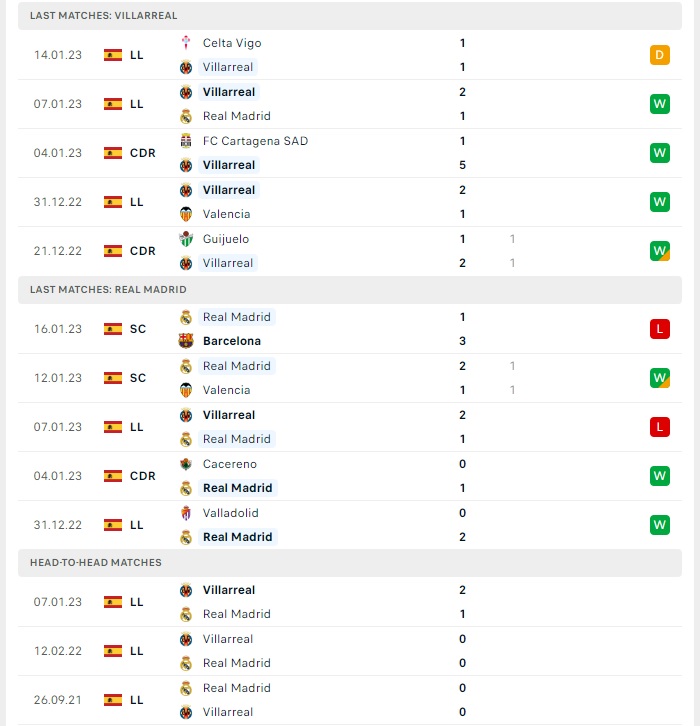The width and height of the screenshot is (700, 726).
Task: Open Valladolid vs Real Madrid match on 31.12.22
Action: 350,525
